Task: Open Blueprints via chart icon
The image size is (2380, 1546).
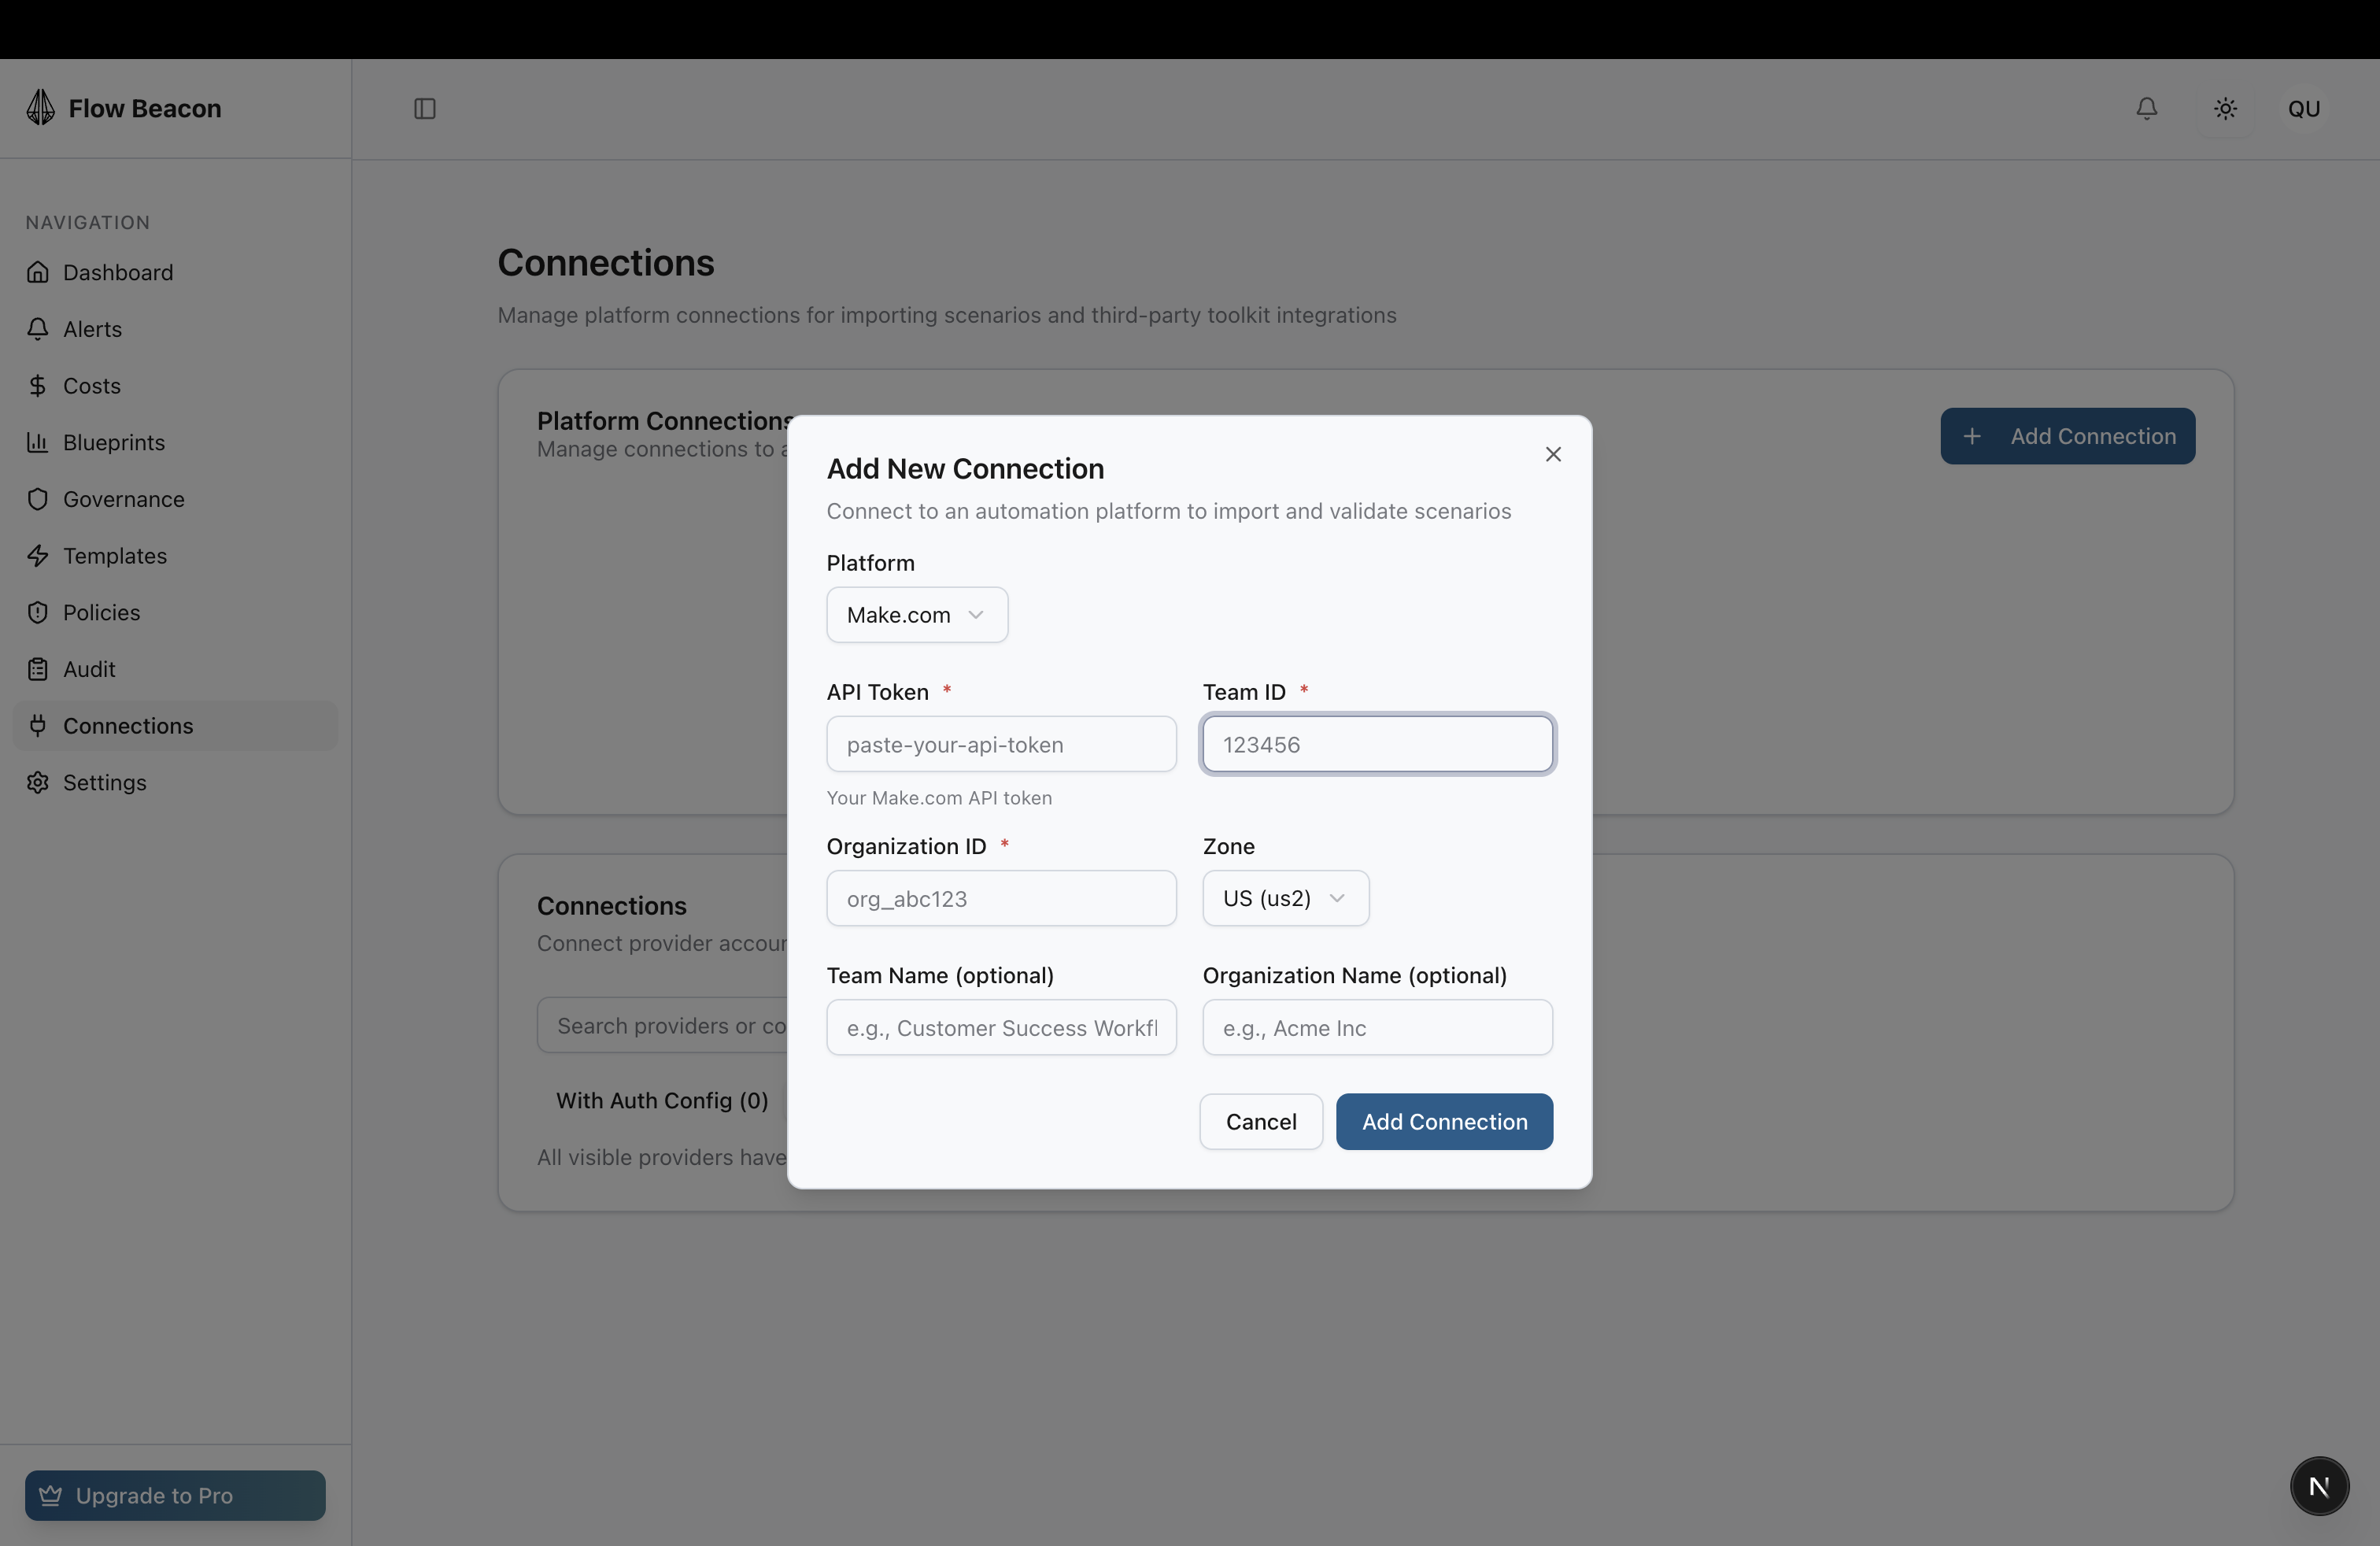Action: [x=39, y=442]
